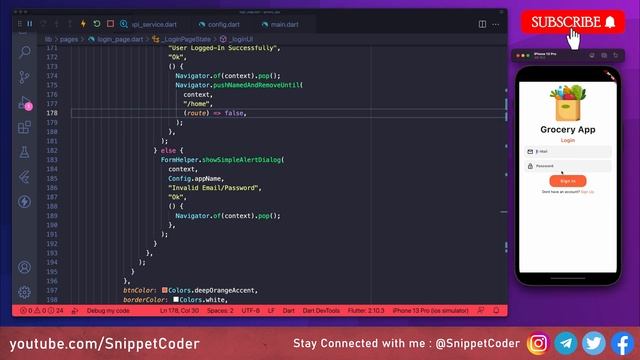Viewport: 640px width, 360px height.
Task: Select iPhone 13 Pro device in status bar
Action: [x=430, y=311]
